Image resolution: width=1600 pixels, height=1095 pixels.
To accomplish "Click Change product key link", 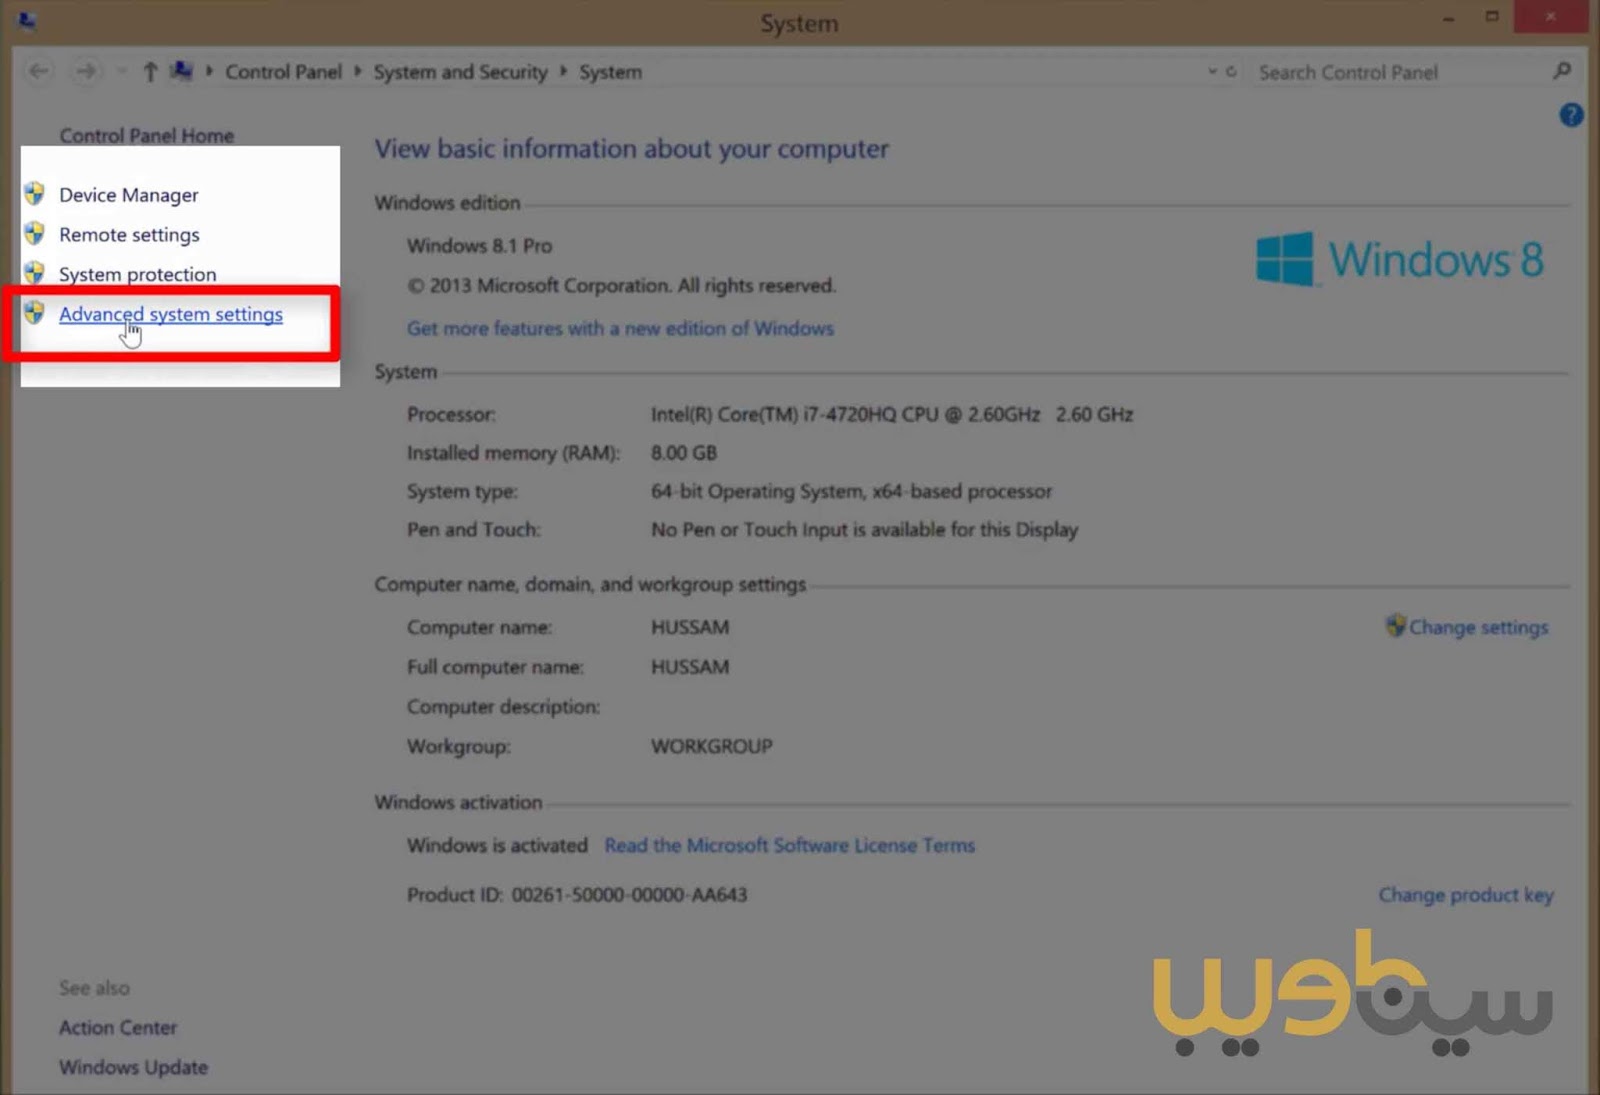I will pos(1466,895).
